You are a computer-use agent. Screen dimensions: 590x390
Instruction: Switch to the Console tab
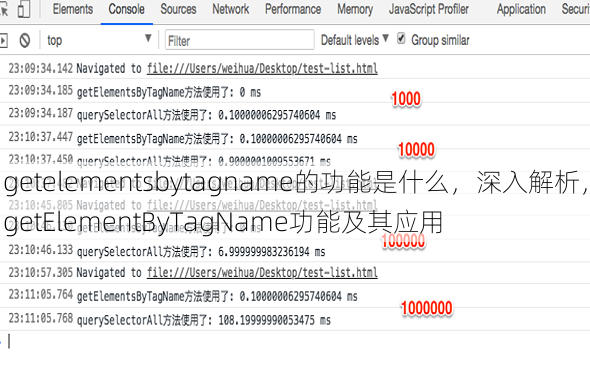[x=126, y=9]
